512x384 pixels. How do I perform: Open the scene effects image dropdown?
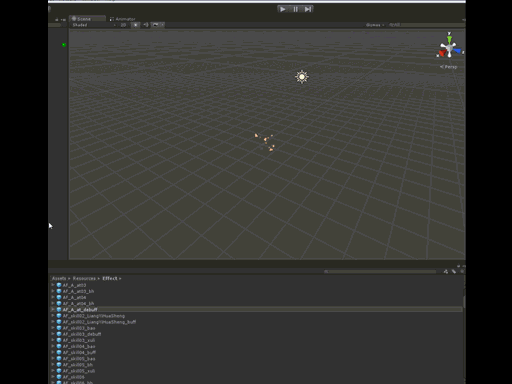(157, 25)
